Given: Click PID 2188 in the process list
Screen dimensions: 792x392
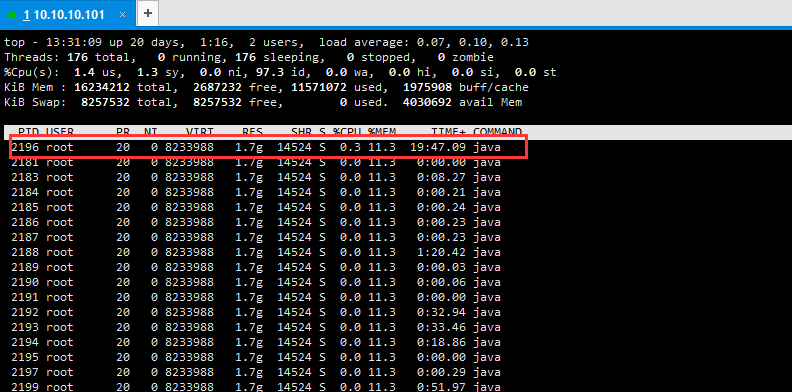Looking at the screenshot, I should click(x=25, y=253).
